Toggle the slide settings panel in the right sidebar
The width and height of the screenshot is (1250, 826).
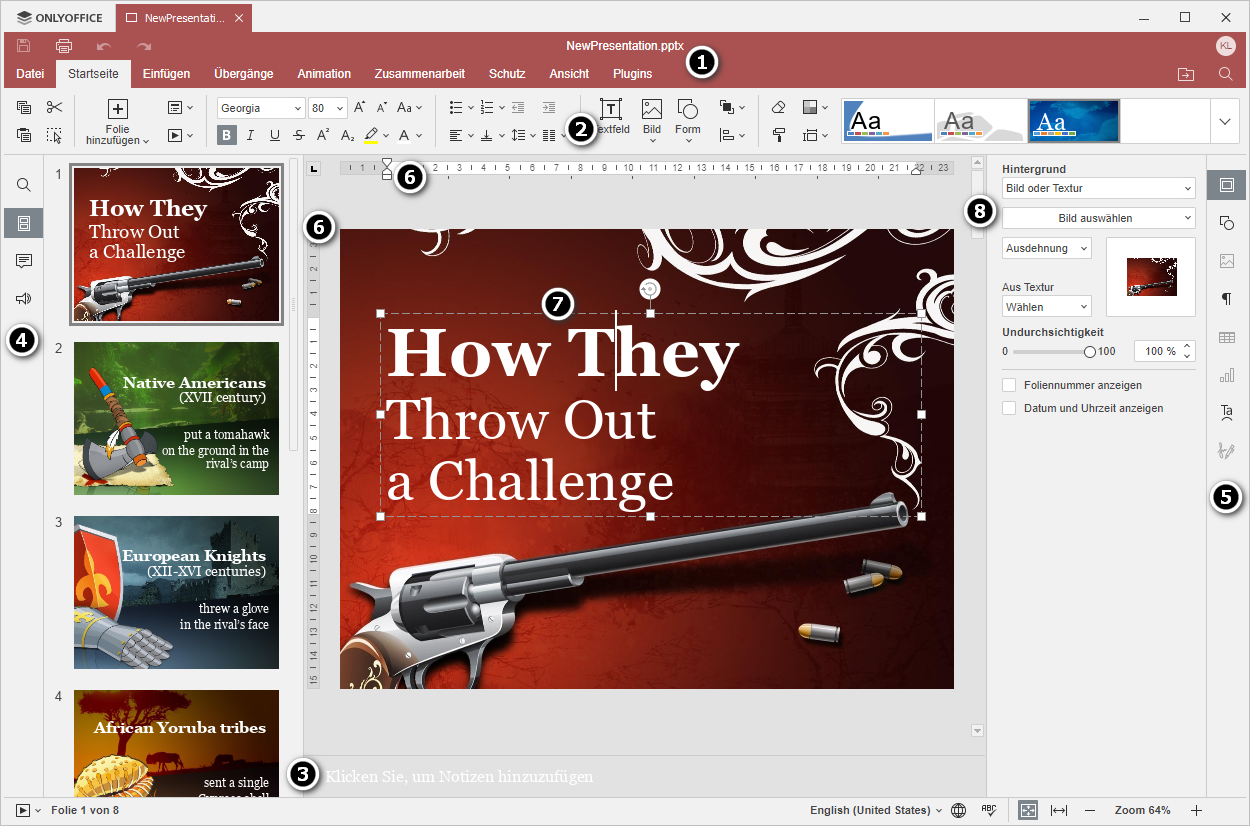1227,184
